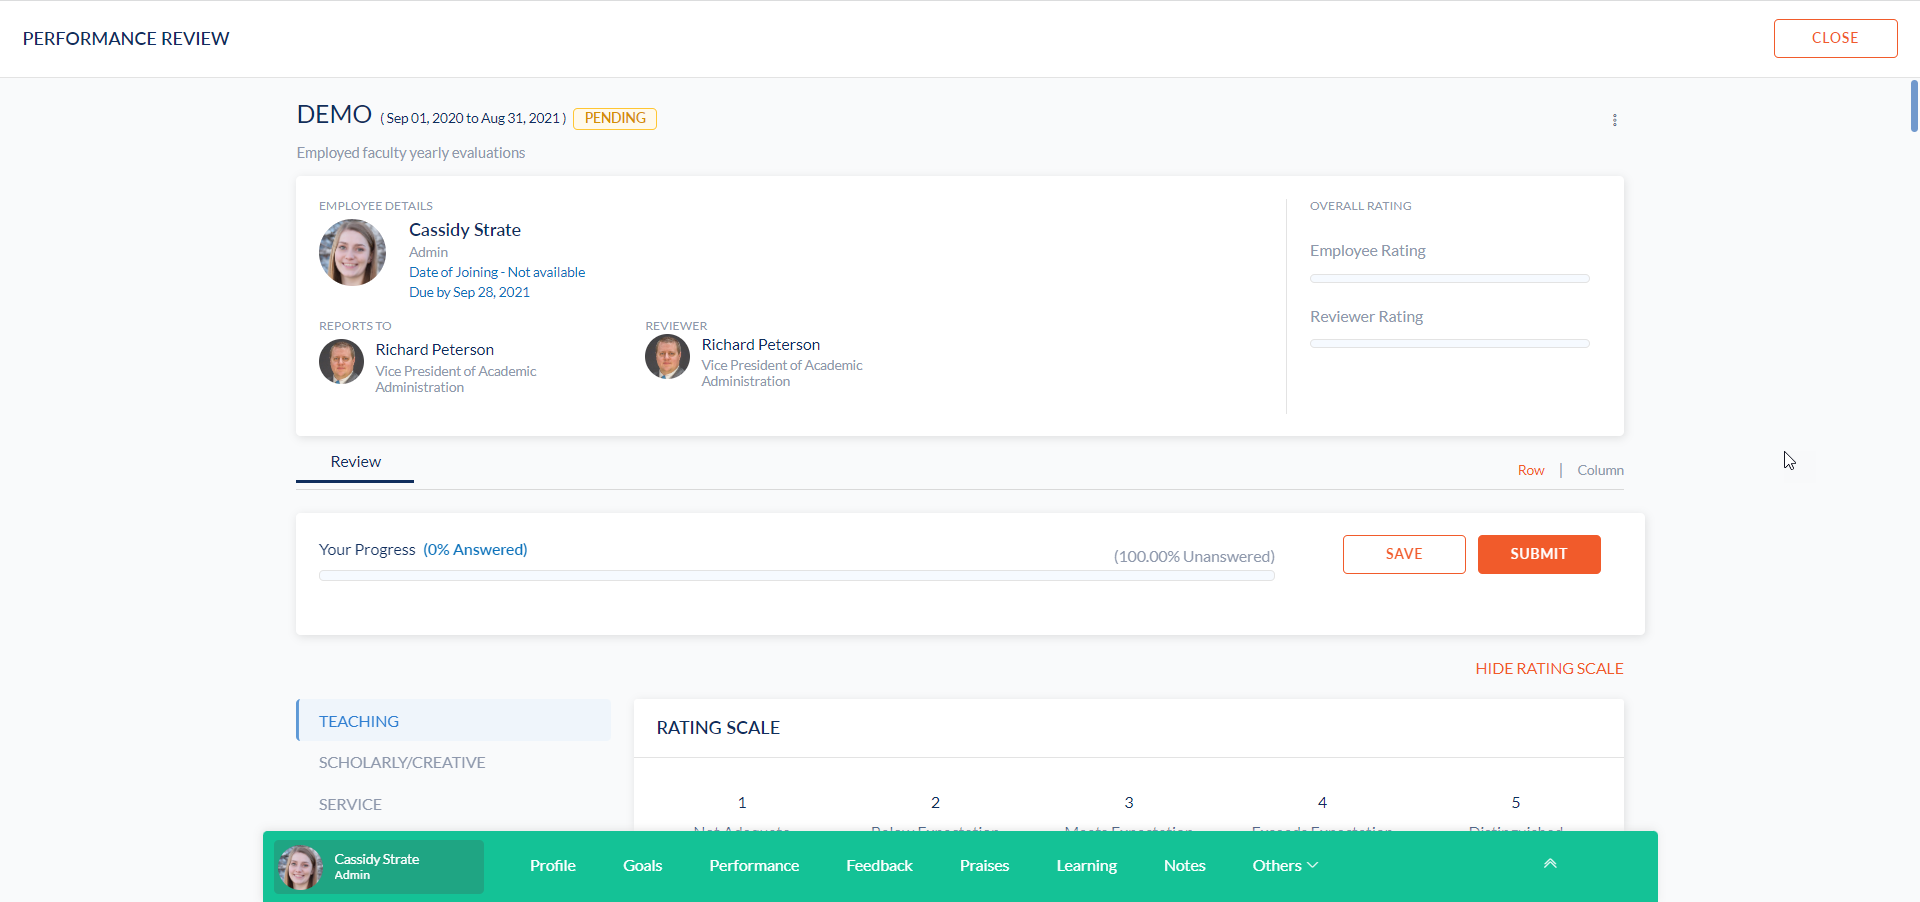Click 'Due by Sep 28, 2021' text
The height and width of the screenshot is (902, 1920).
coord(469,292)
